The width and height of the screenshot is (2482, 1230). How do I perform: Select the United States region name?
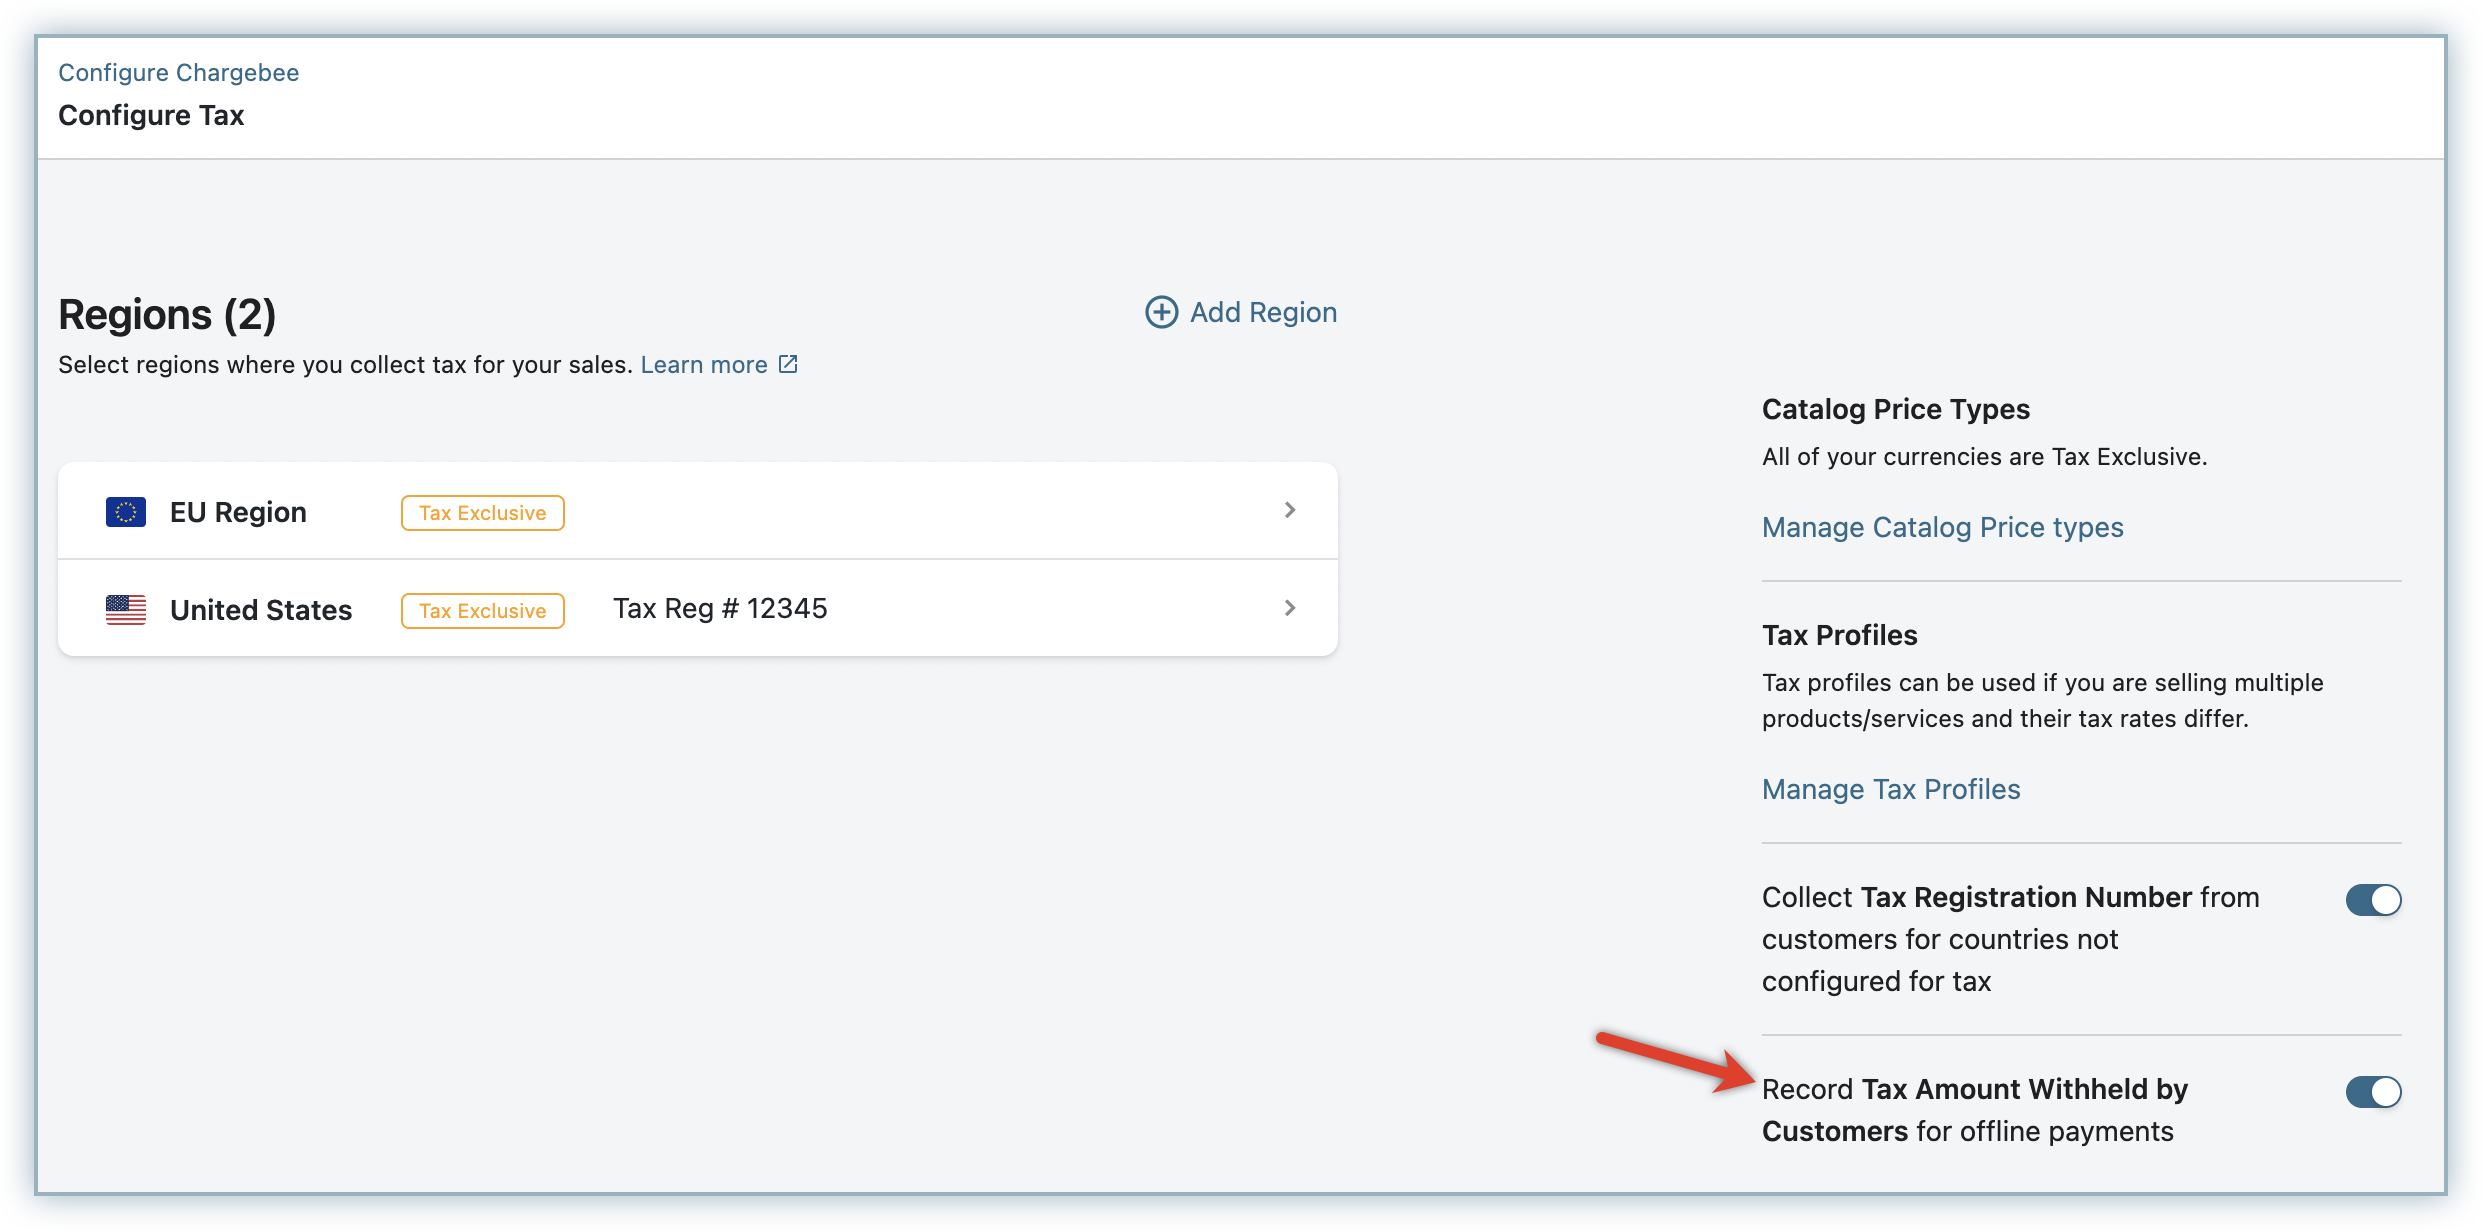click(261, 610)
